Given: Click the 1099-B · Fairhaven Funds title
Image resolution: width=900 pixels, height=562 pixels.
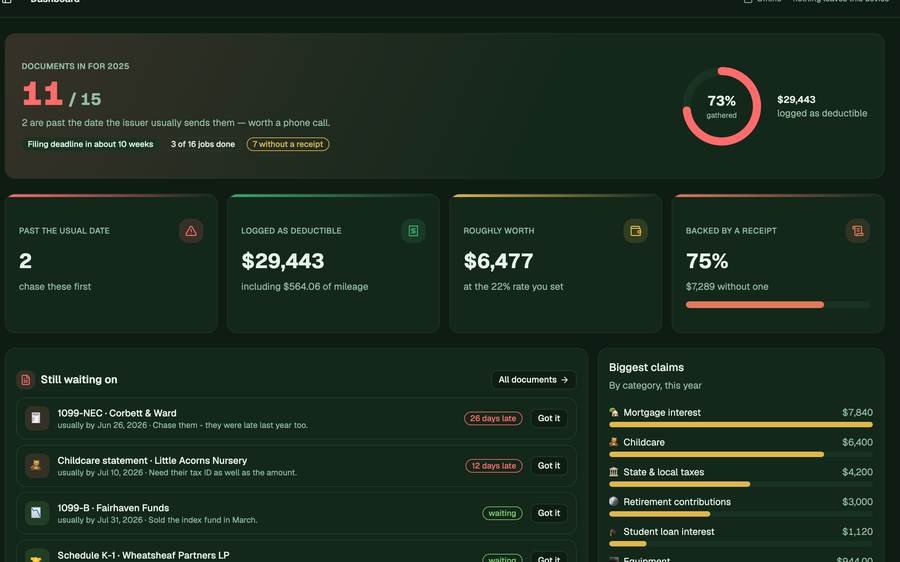Looking at the screenshot, I should coord(113,508).
